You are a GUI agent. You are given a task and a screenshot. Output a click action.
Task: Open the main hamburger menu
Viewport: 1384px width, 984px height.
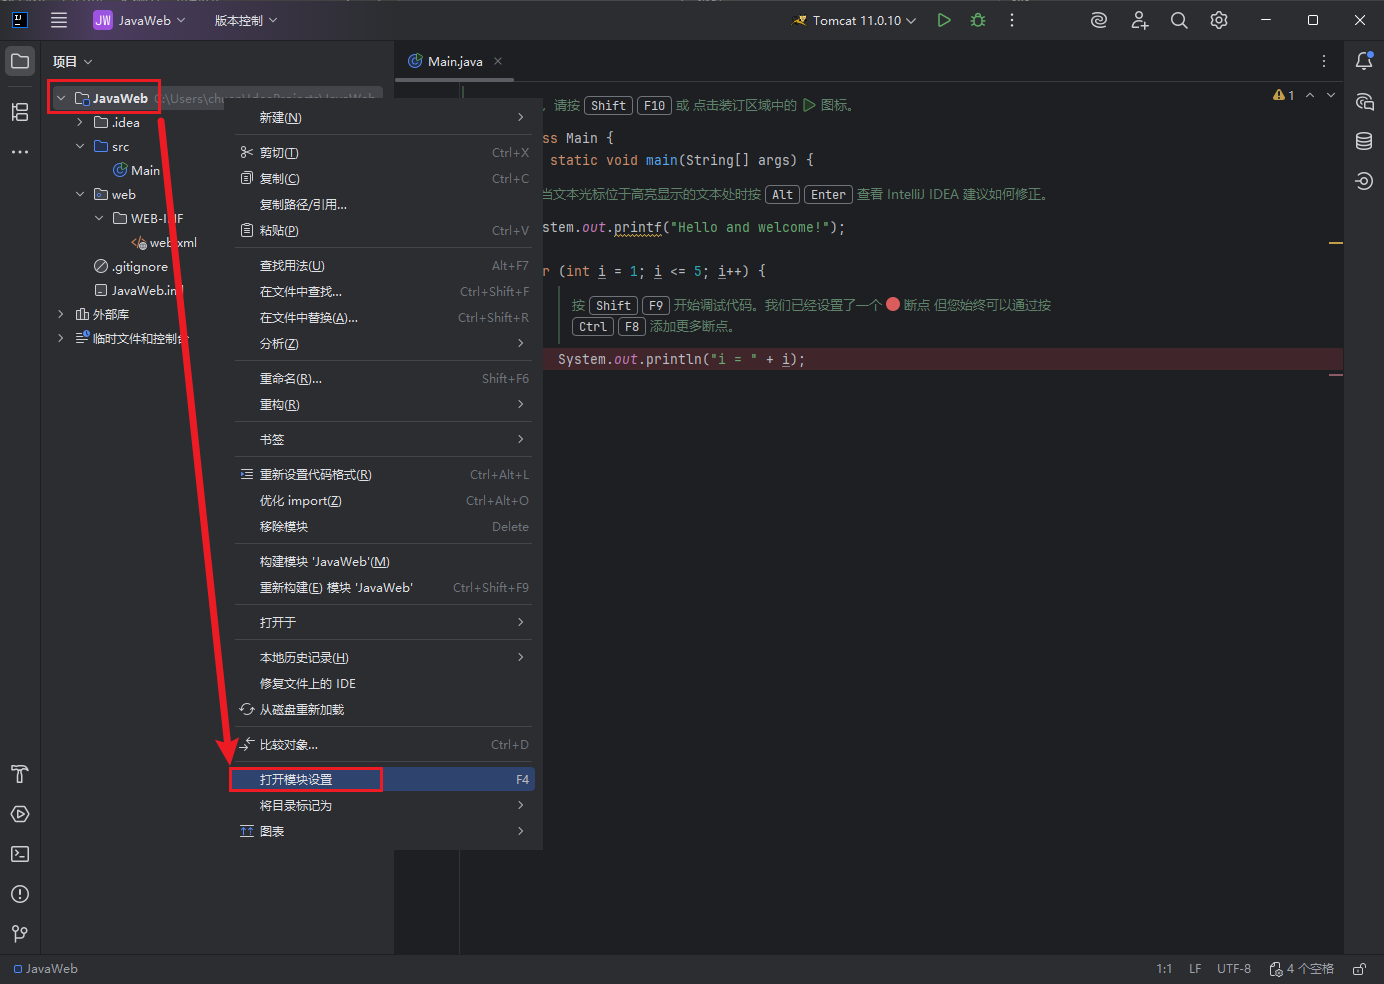tap(59, 20)
